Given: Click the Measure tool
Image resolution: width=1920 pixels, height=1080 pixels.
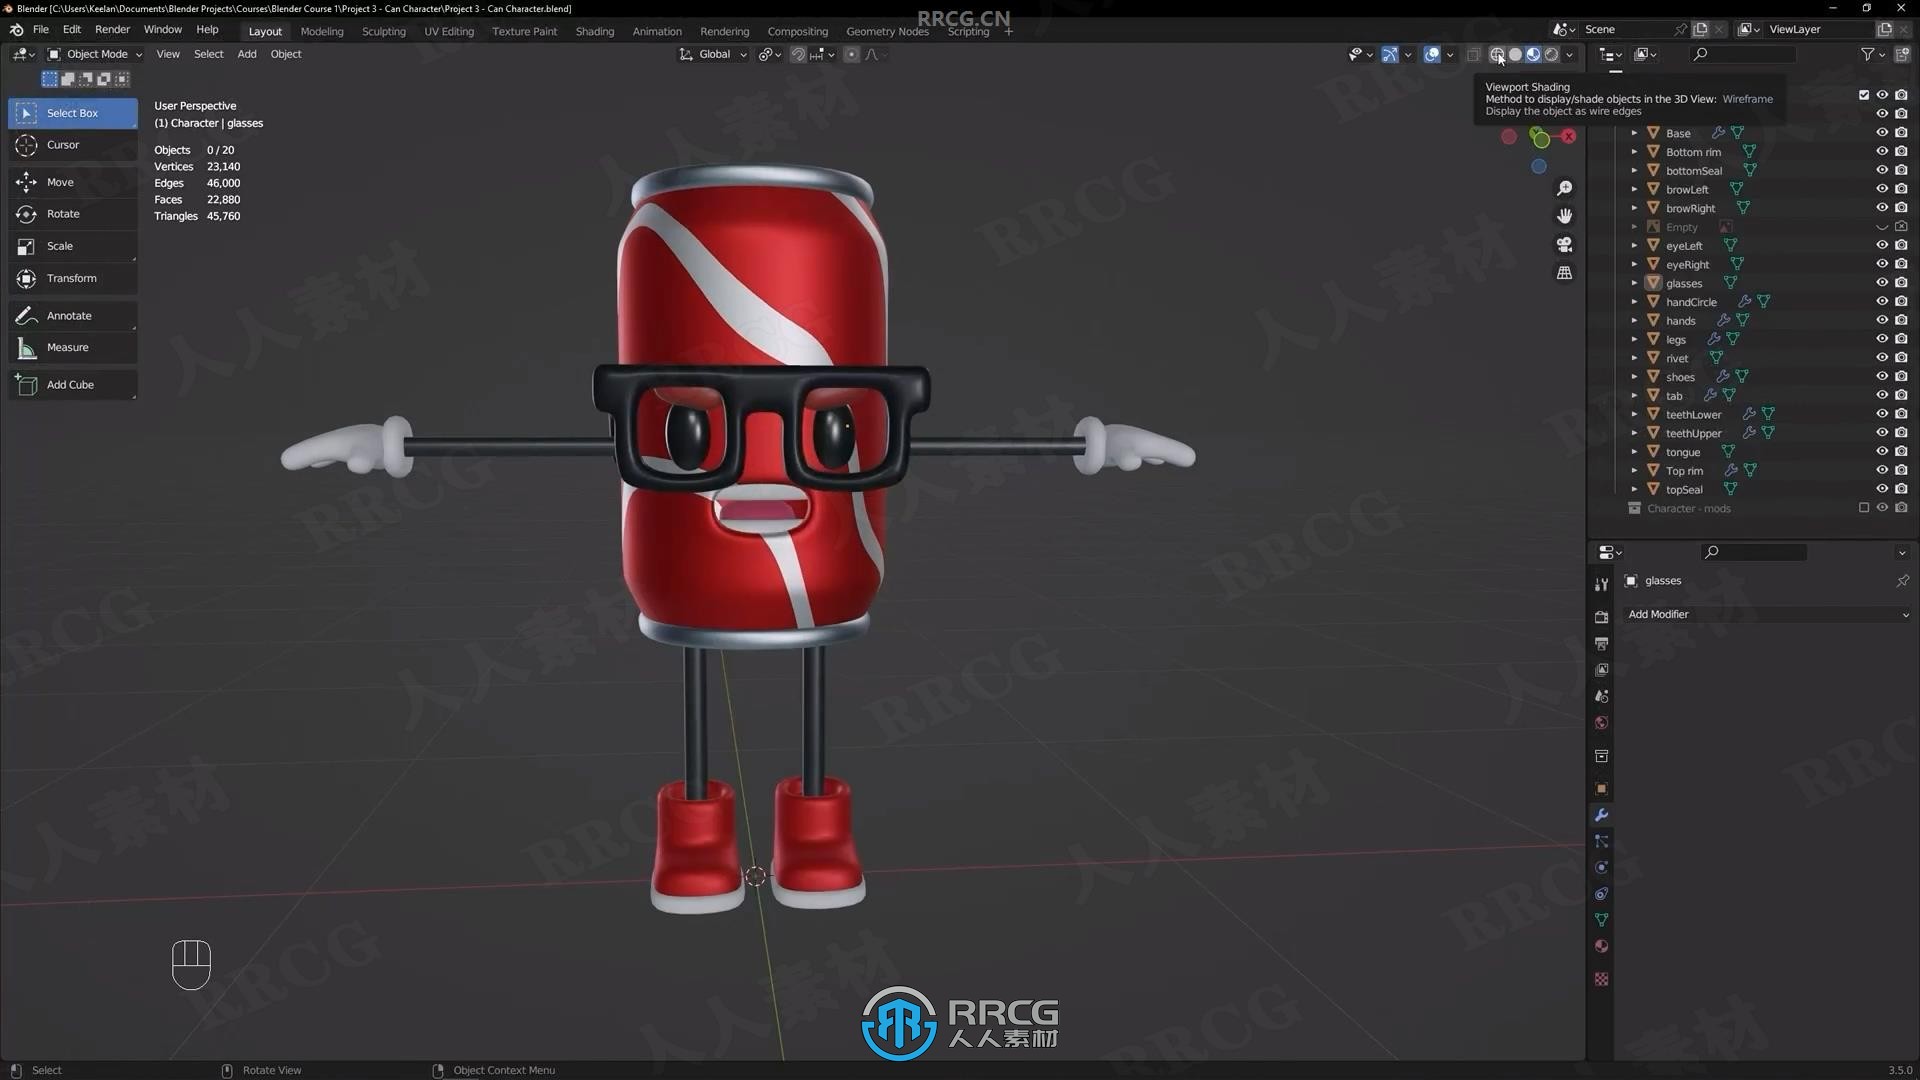Looking at the screenshot, I should point(66,345).
